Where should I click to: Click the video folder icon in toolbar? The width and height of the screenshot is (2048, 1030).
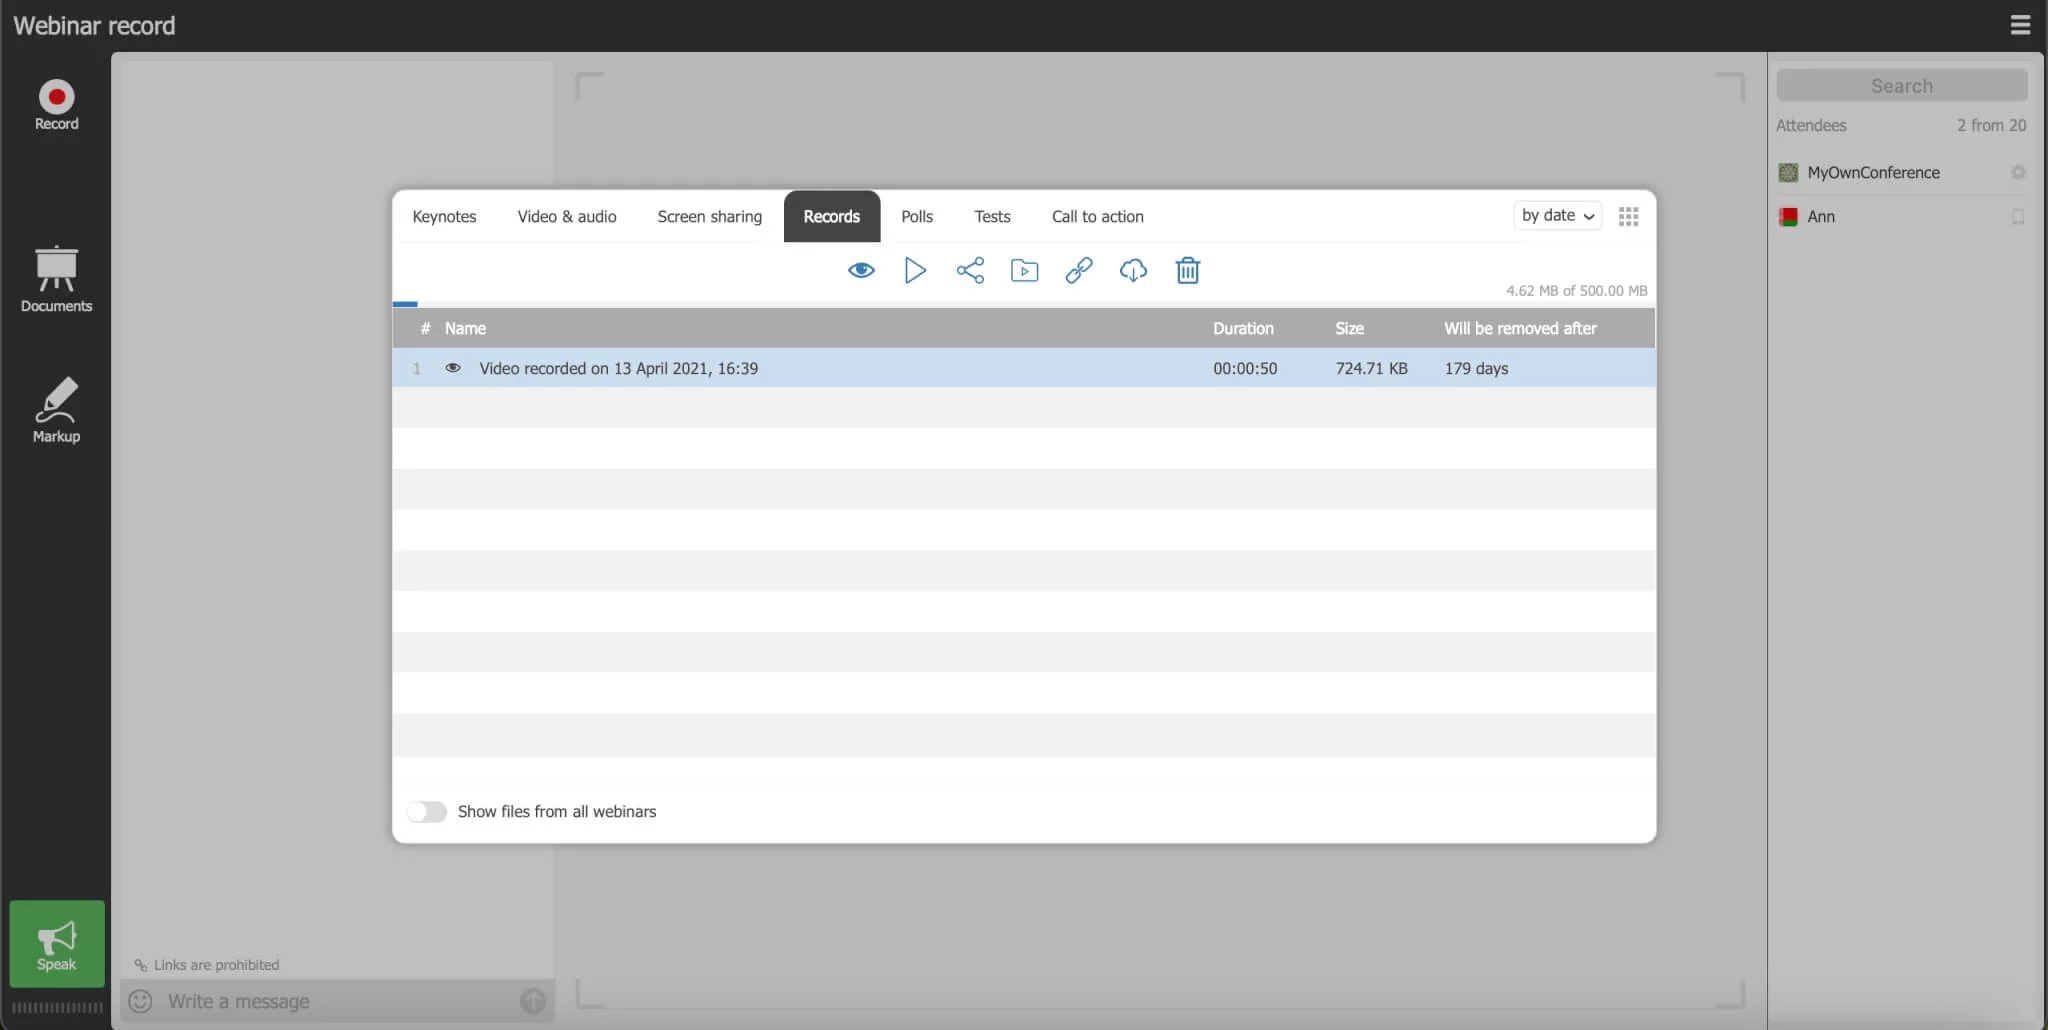[x=1024, y=271]
